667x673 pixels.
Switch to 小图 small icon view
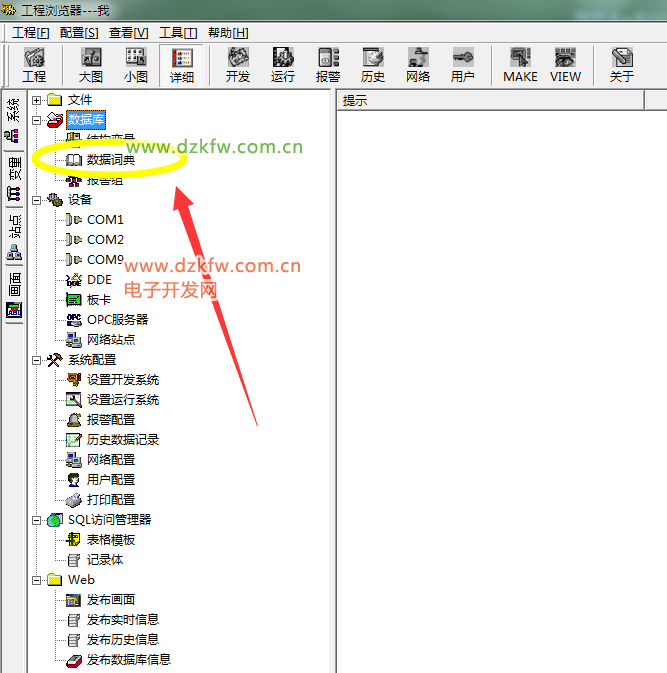click(x=136, y=65)
